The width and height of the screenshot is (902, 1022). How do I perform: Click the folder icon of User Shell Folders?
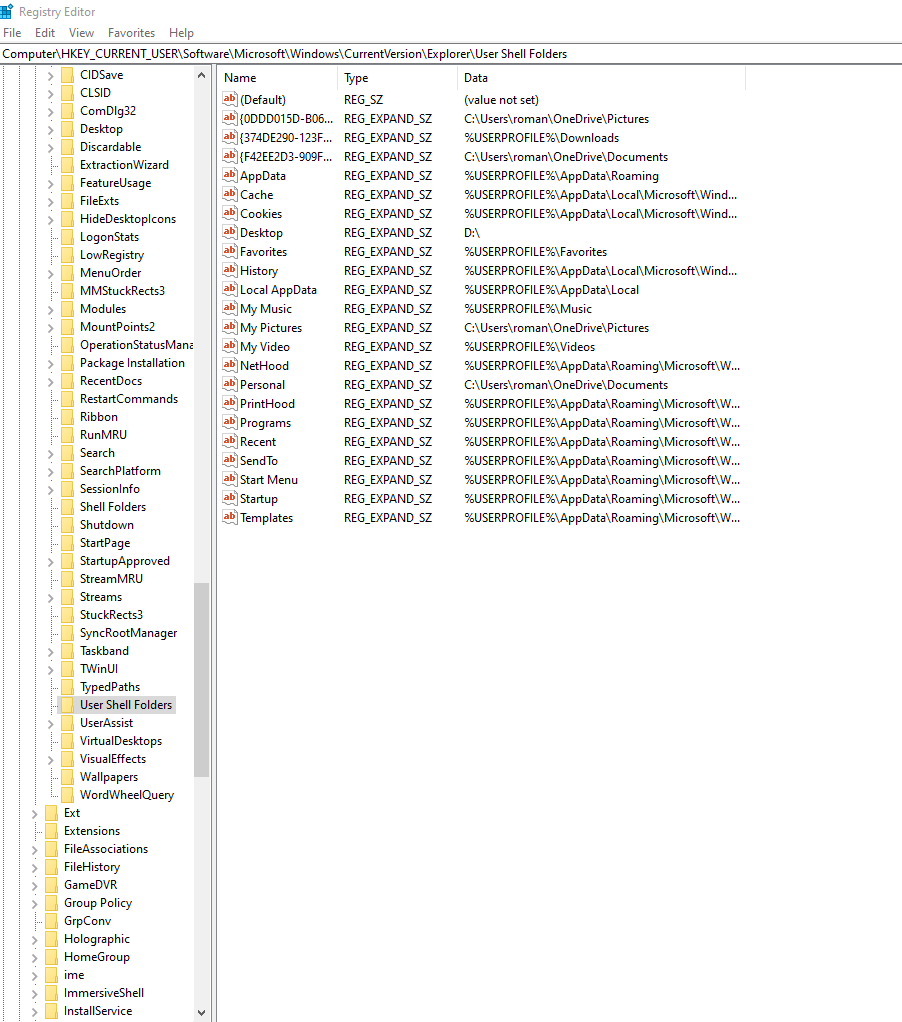[67, 705]
